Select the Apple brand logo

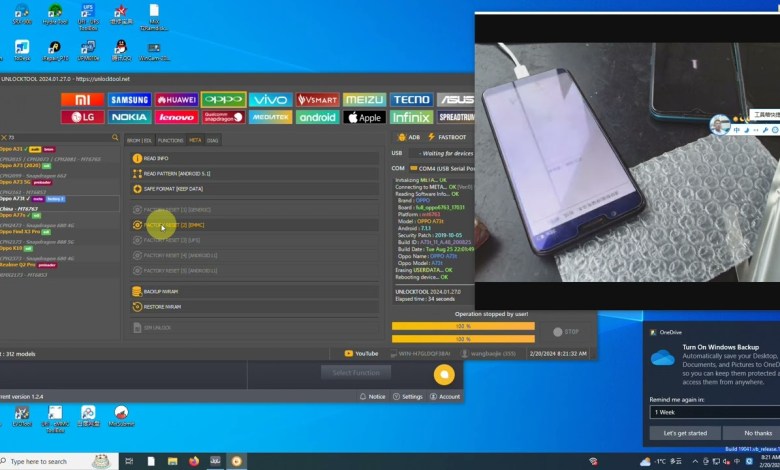click(x=364, y=117)
